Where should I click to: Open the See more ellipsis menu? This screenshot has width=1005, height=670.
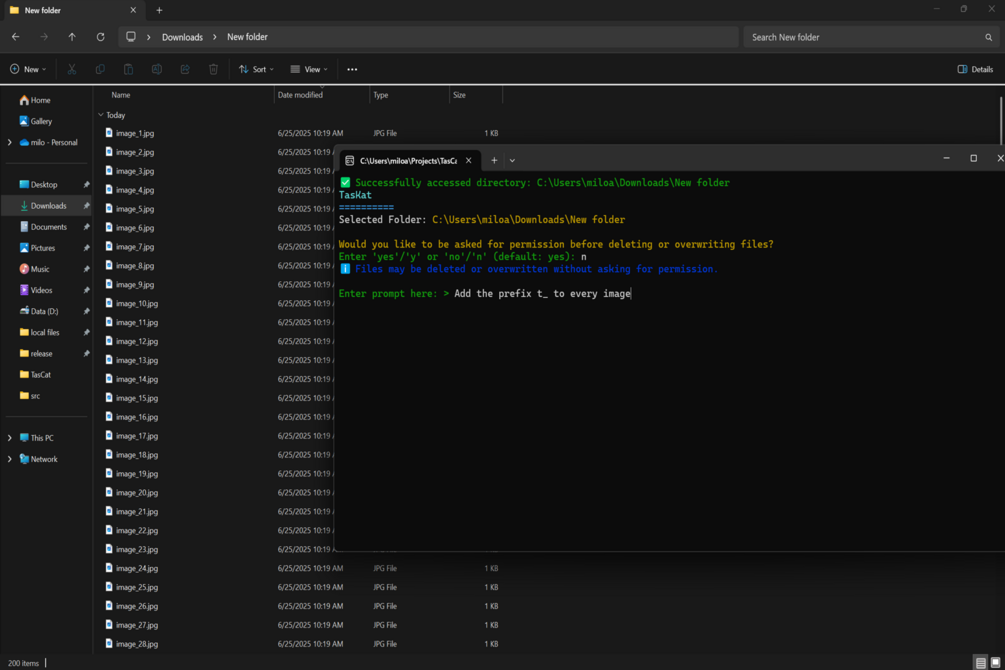352,69
